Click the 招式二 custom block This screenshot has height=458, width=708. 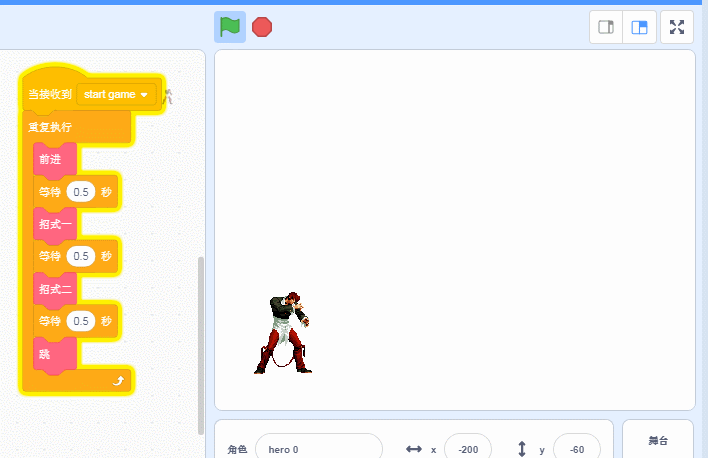[55, 289]
